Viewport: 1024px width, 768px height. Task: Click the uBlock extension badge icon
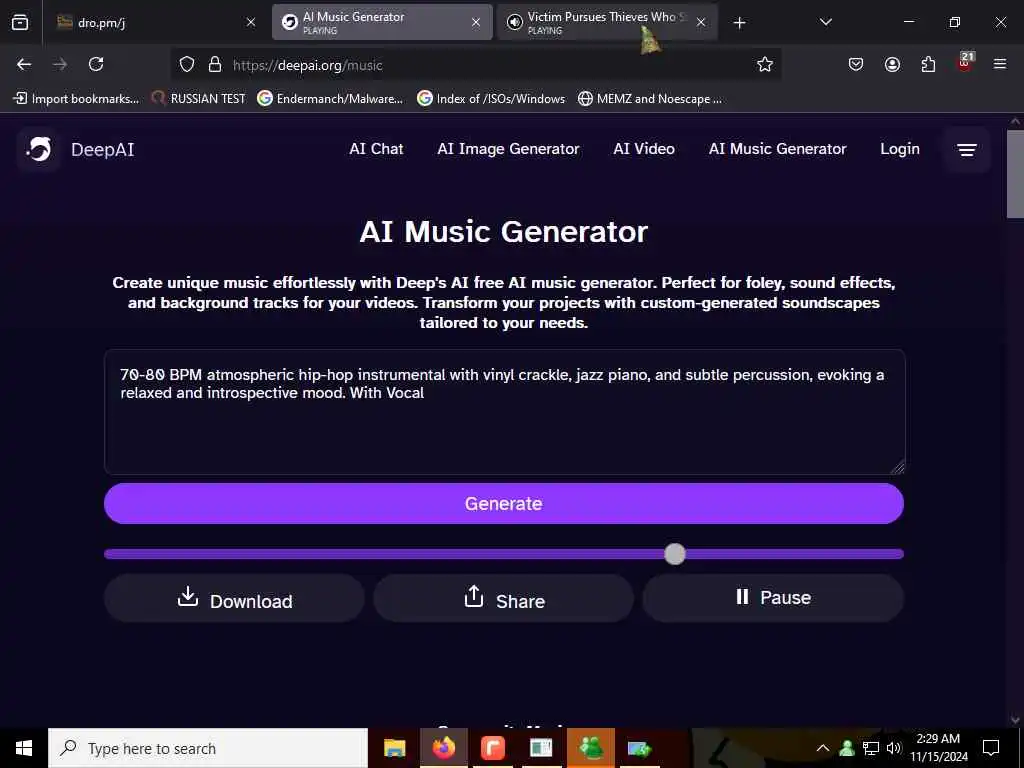point(965,63)
